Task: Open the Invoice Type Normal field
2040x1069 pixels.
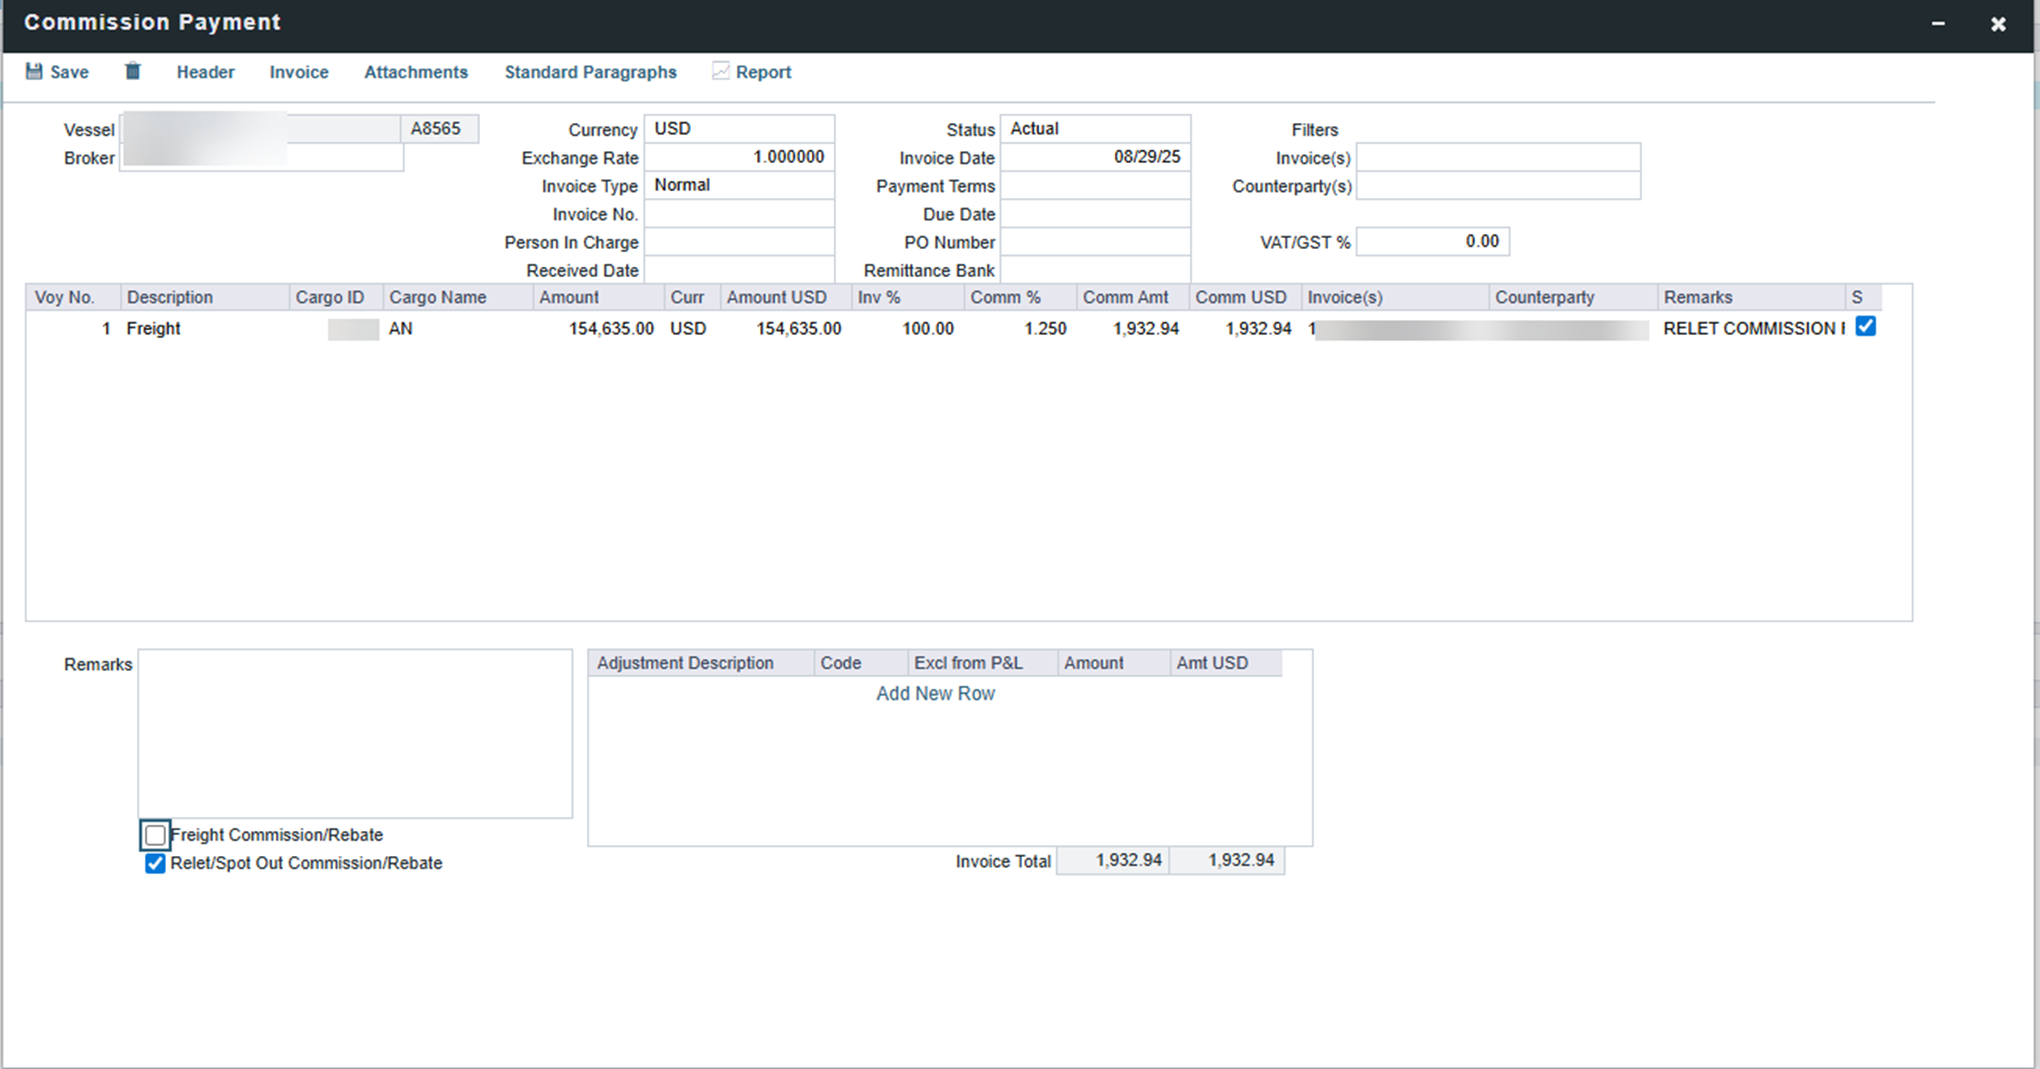Action: click(x=738, y=185)
